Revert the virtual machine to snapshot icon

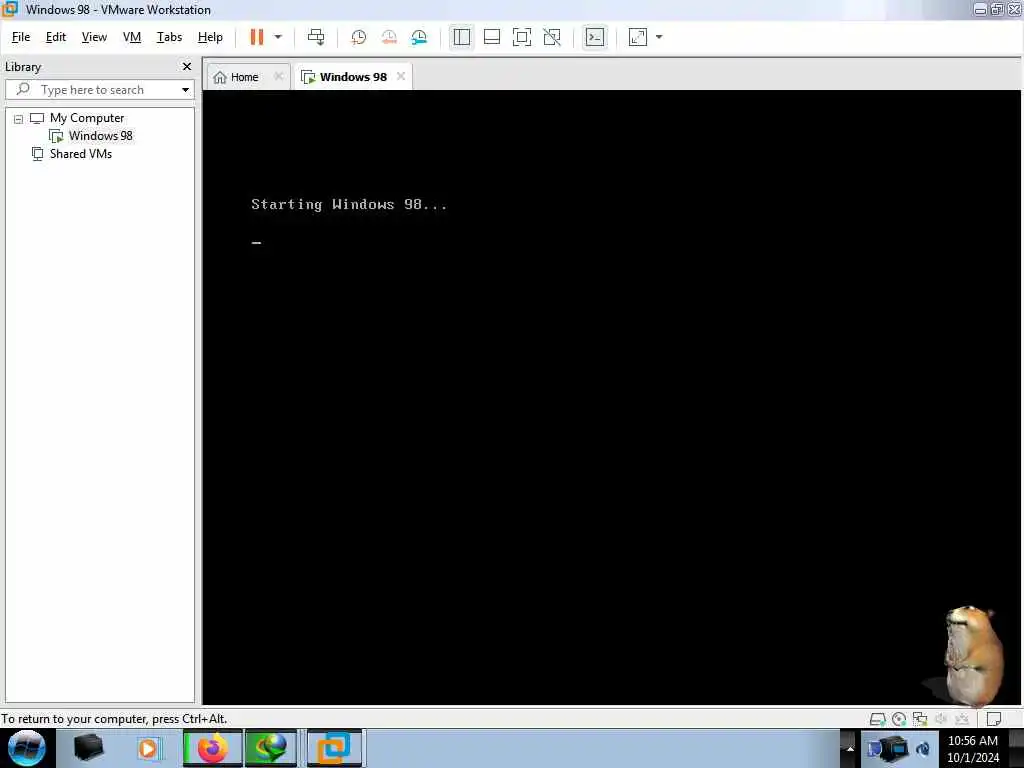tap(389, 37)
